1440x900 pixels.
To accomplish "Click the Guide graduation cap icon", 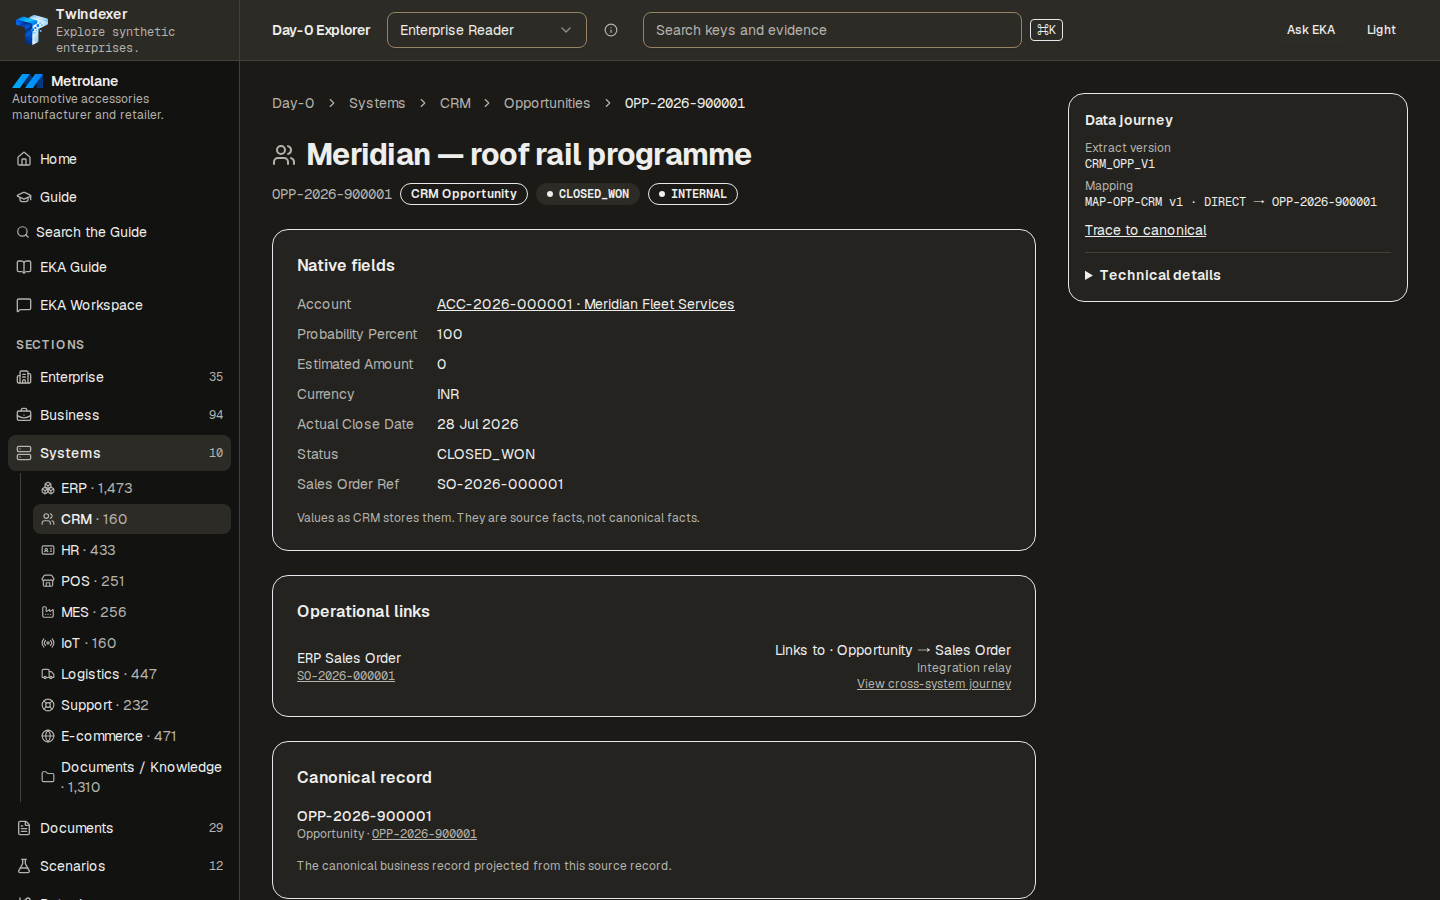I will [x=24, y=197].
